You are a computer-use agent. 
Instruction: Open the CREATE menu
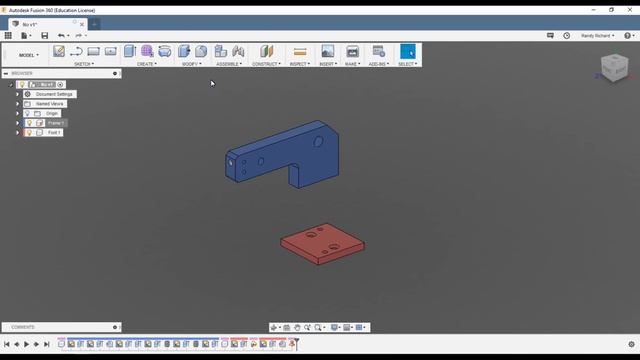pyautogui.click(x=147, y=64)
